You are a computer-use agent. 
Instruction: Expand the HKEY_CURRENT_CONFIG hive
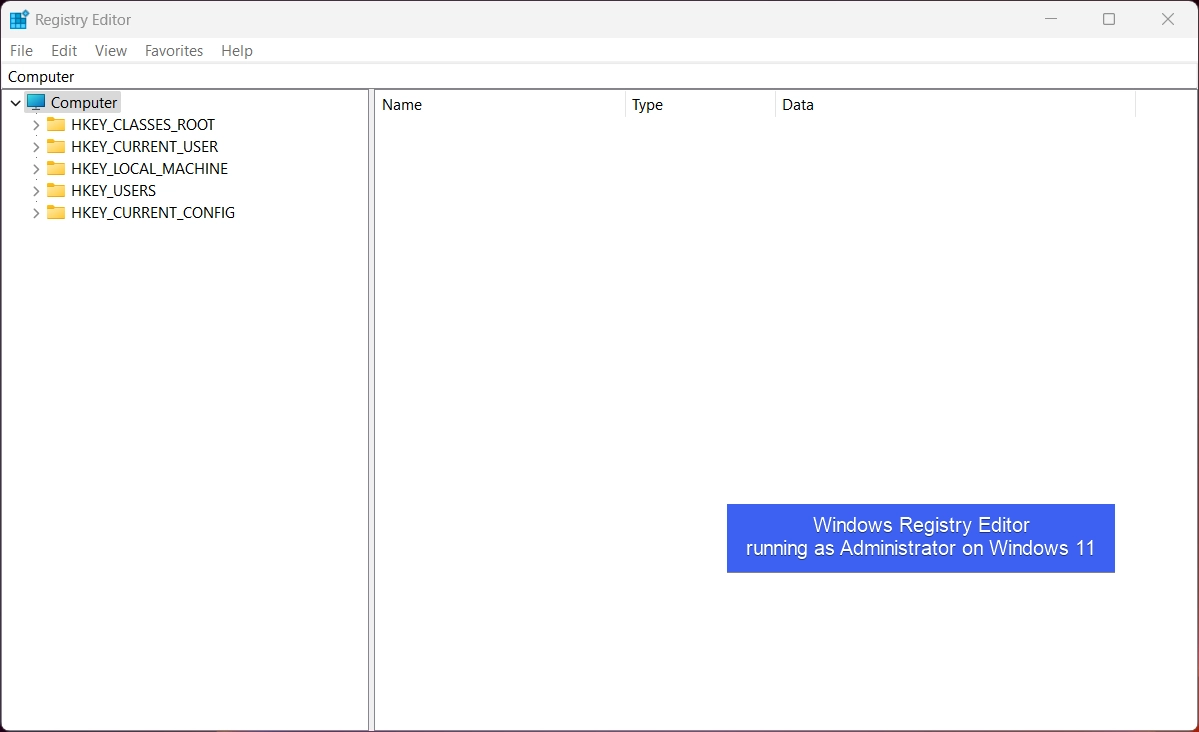point(36,213)
